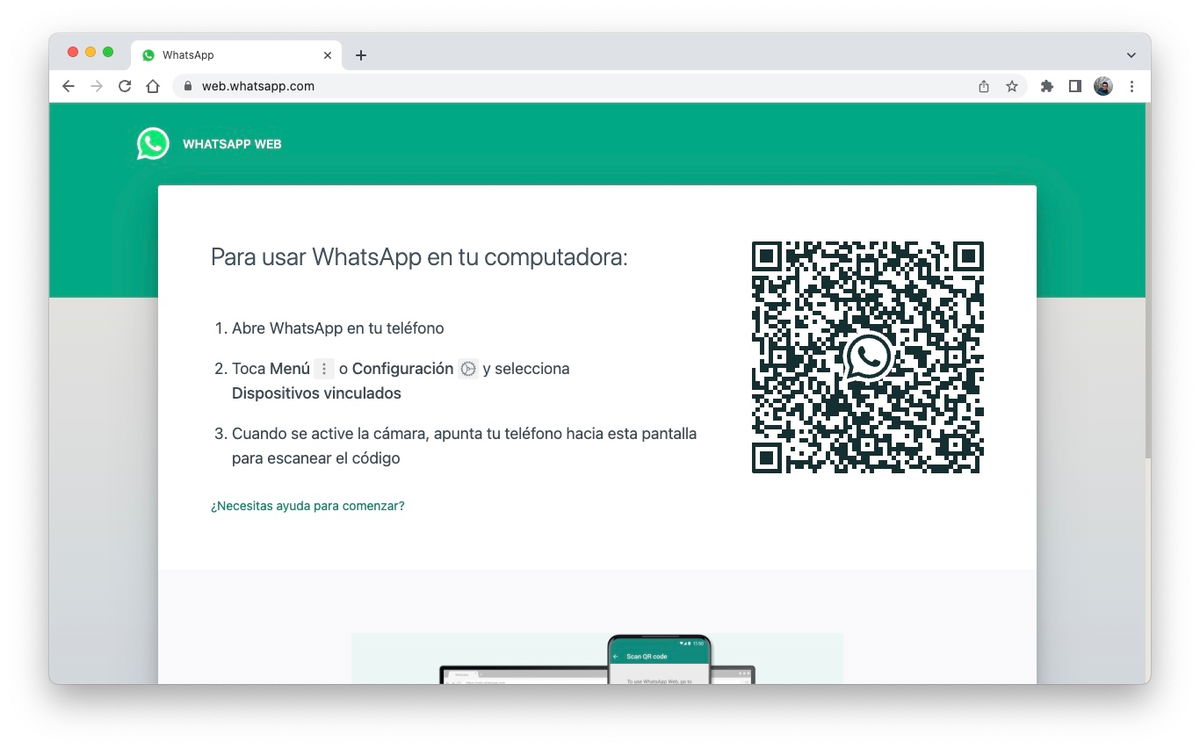1200x749 pixels.
Task: Select the inline Menú three-dot icon in step 2
Action: click(323, 368)
